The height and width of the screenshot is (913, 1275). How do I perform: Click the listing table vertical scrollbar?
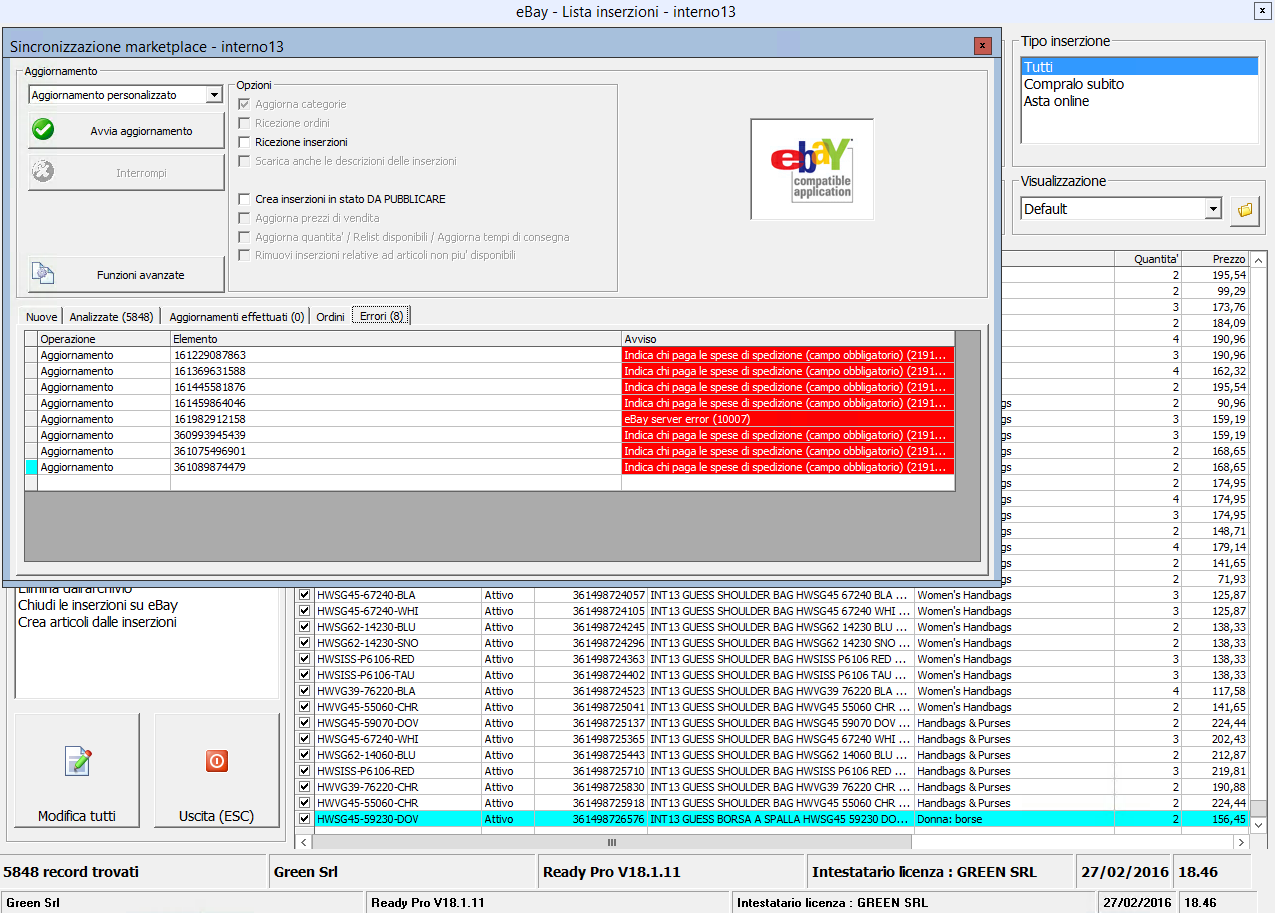tap(1257, 540)
